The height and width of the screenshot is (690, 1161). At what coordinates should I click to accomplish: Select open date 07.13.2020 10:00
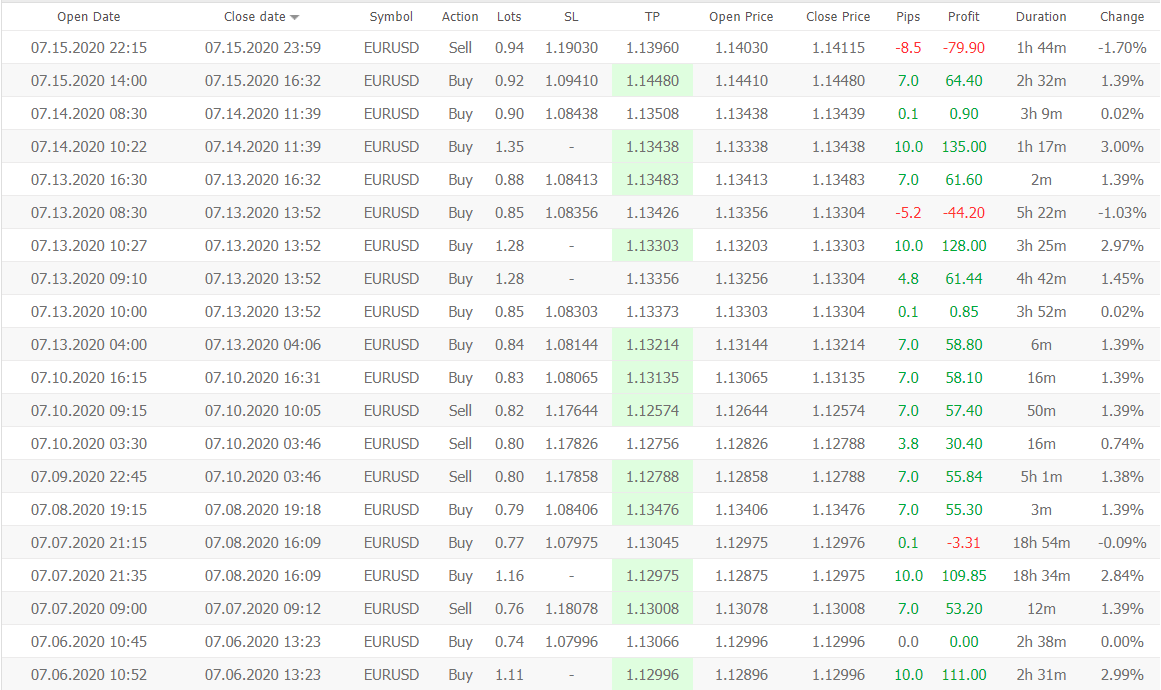point(89,312)
